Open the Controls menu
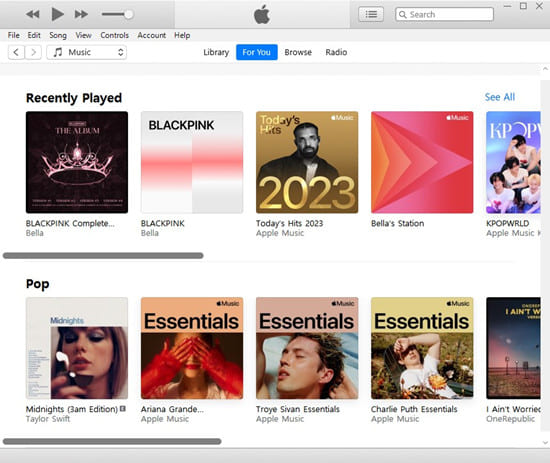550x463 pixels. coord(114,35)
